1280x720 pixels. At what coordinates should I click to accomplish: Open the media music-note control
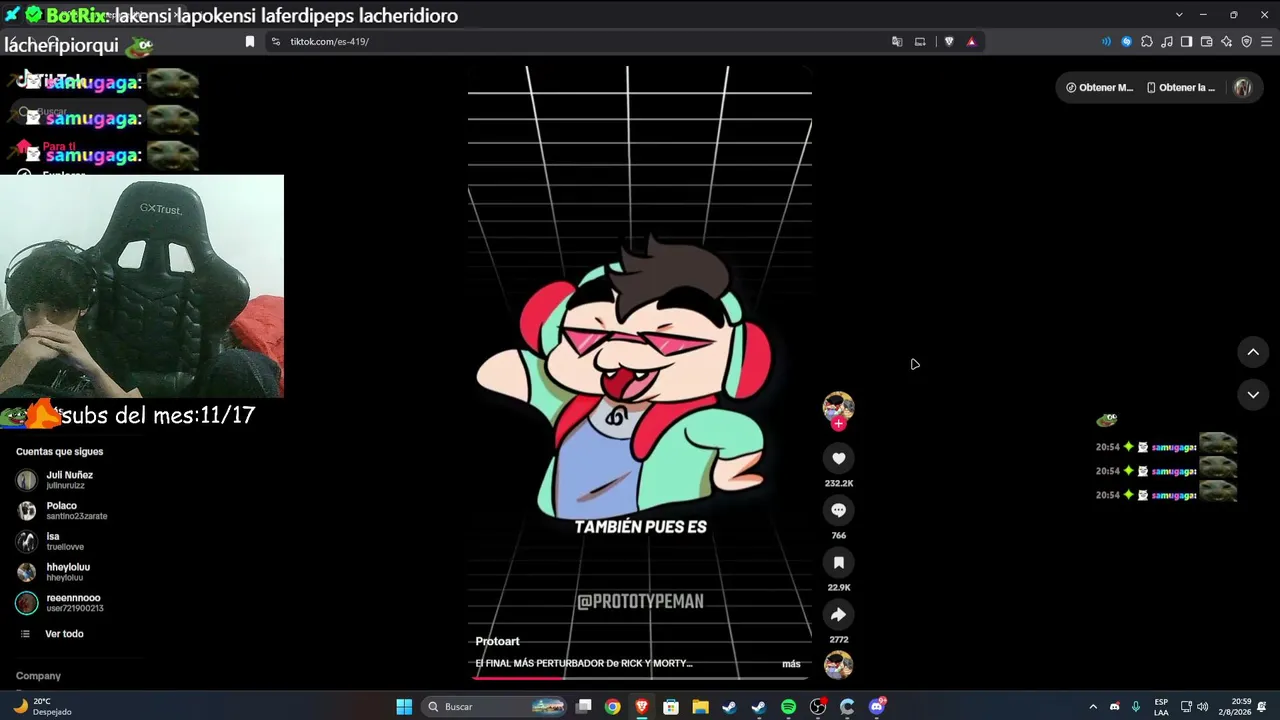[x=1167, y=42]
